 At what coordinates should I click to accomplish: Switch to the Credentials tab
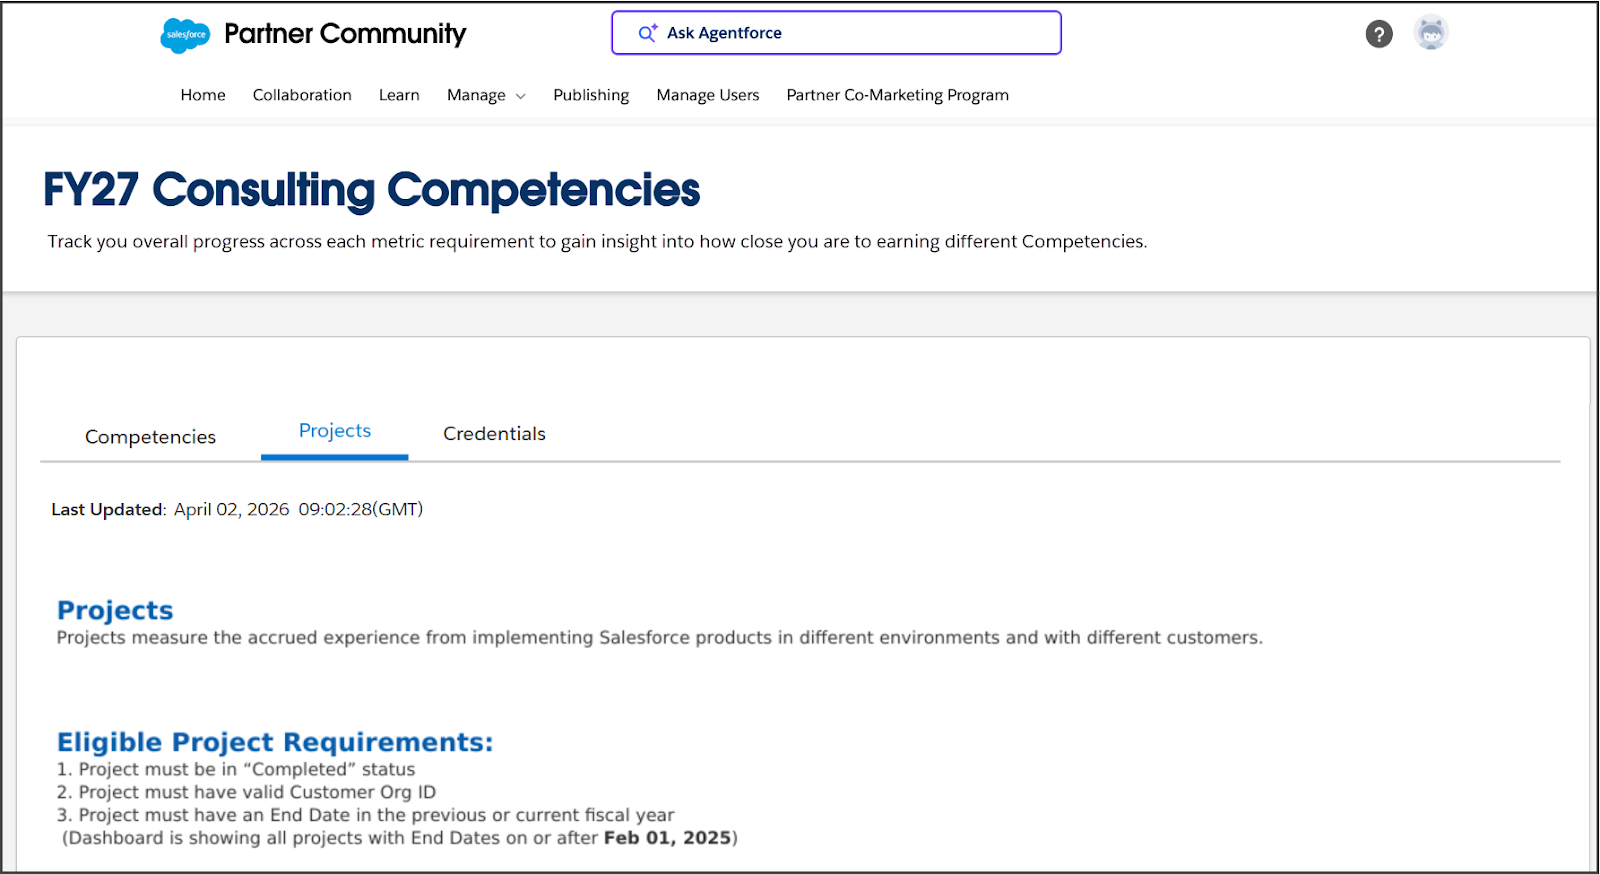click(x=494, y=434)
